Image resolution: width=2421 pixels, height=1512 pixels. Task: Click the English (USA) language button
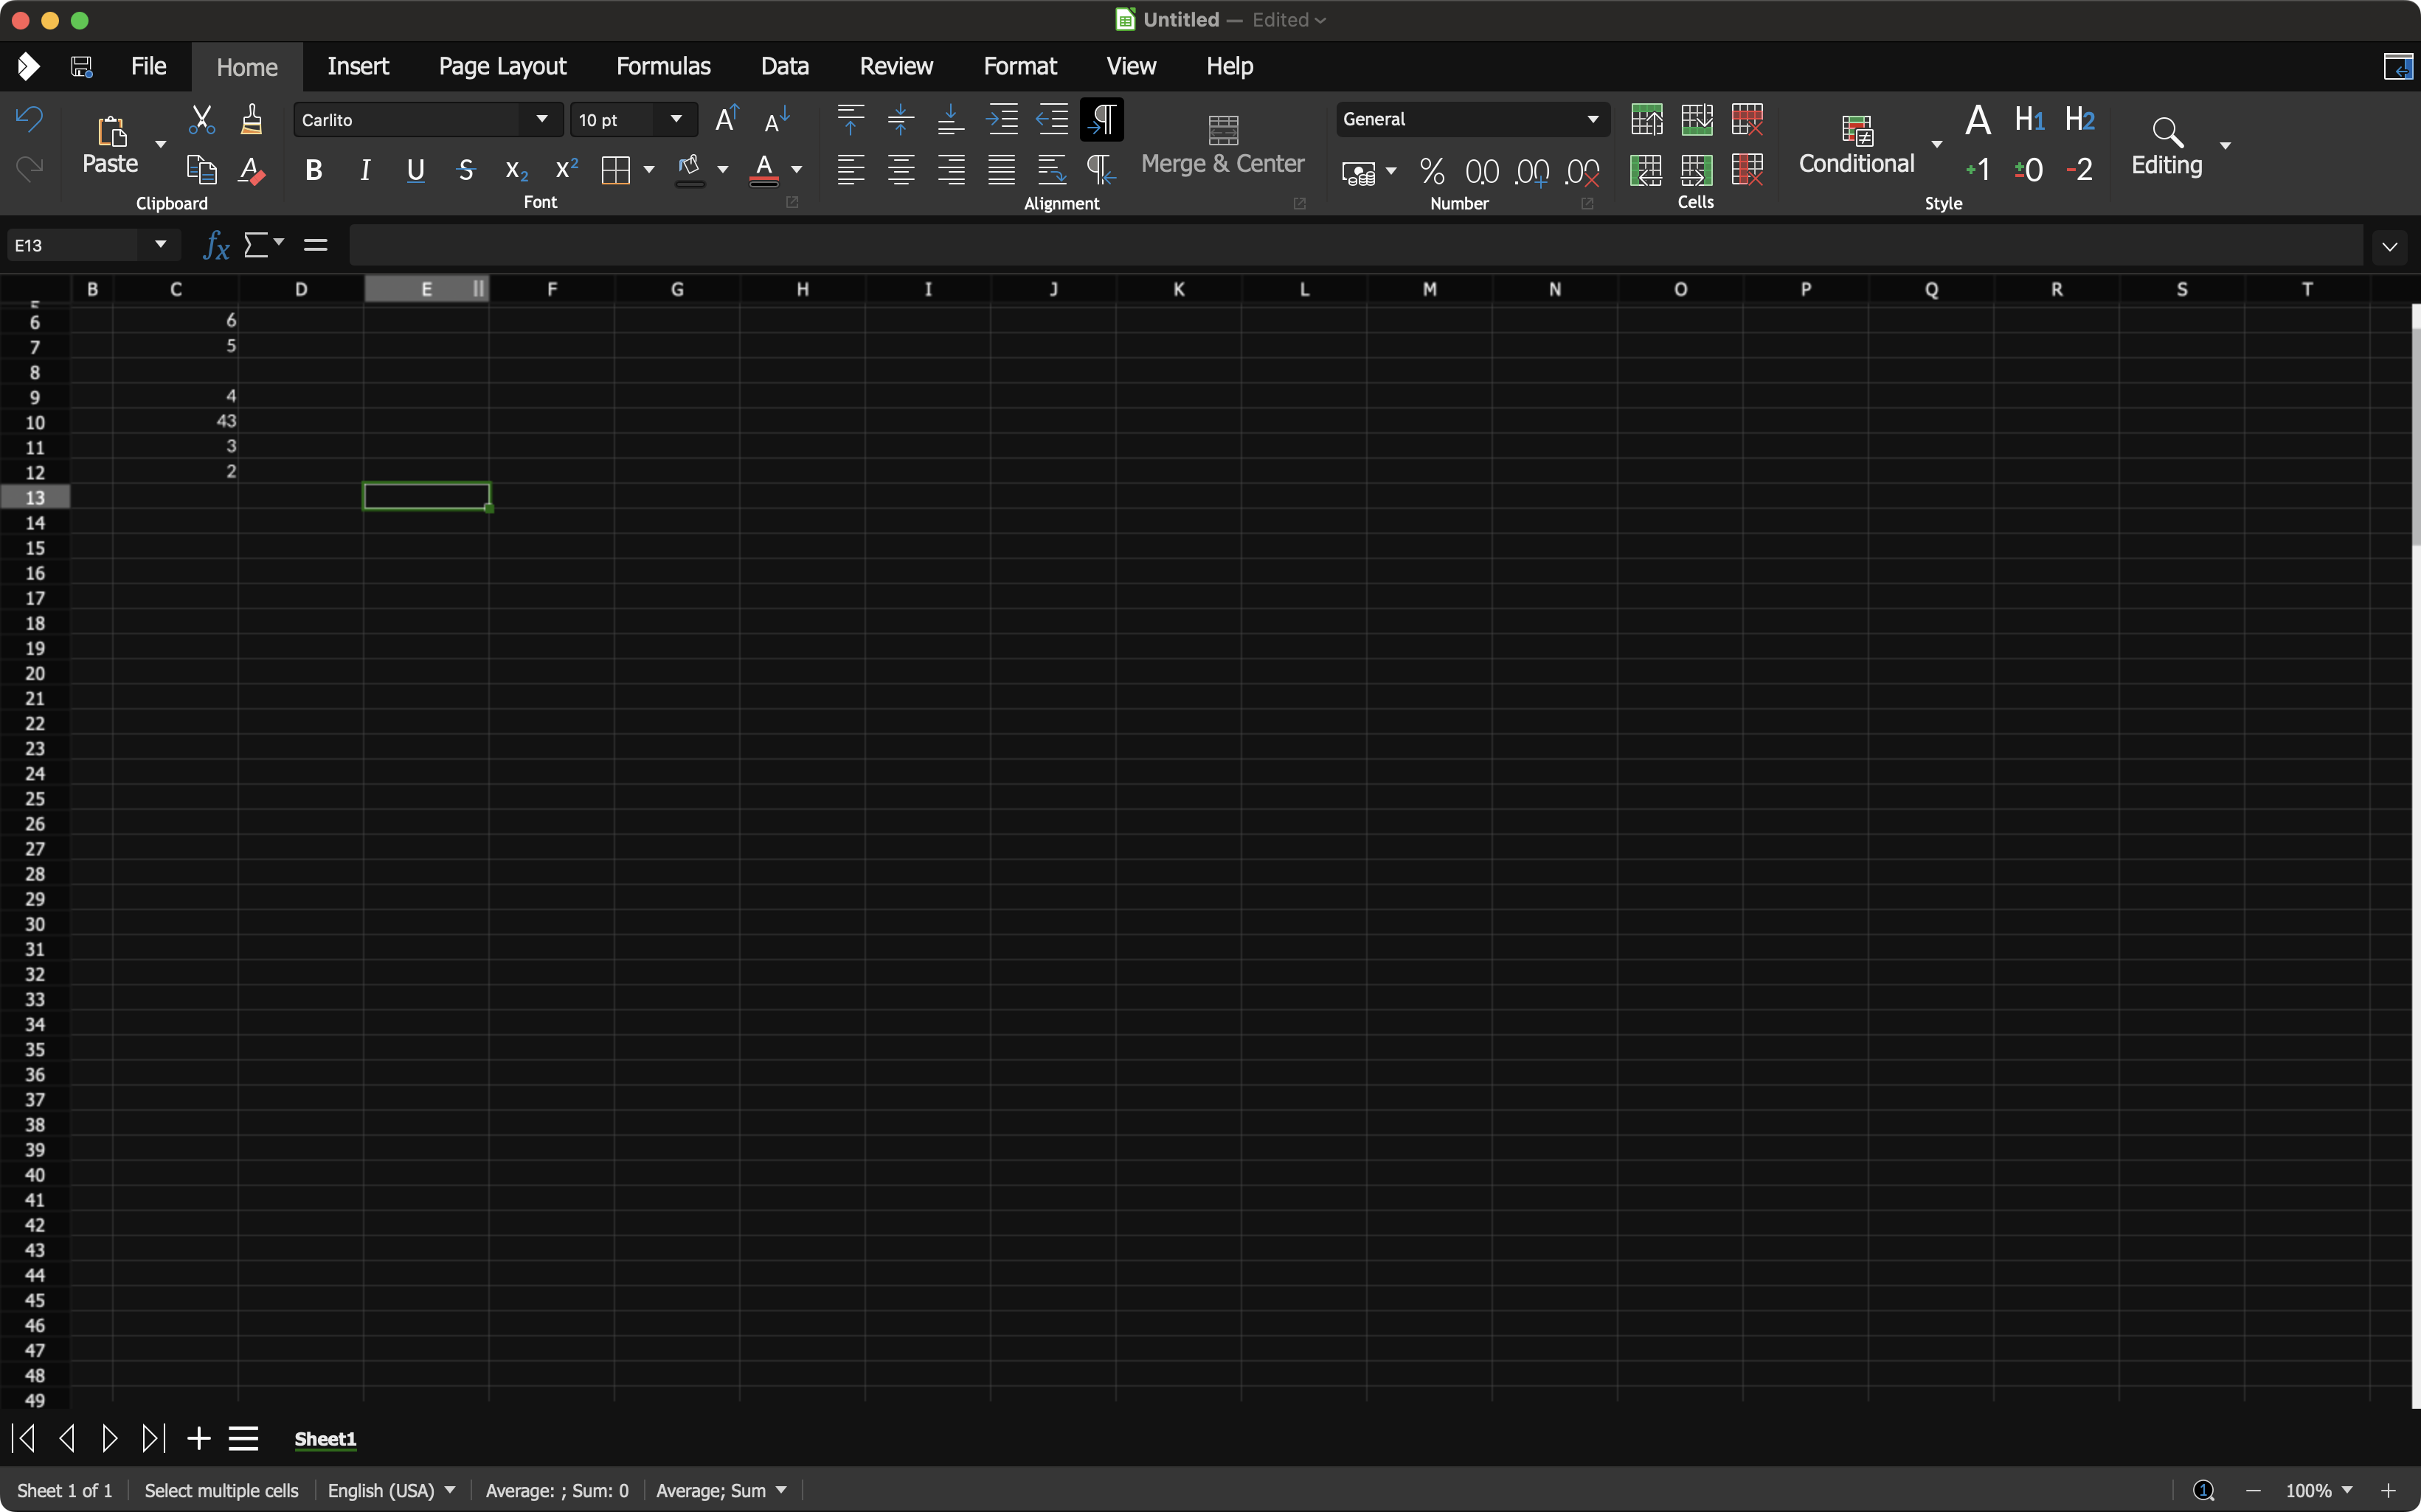[x=391, y=1490]
